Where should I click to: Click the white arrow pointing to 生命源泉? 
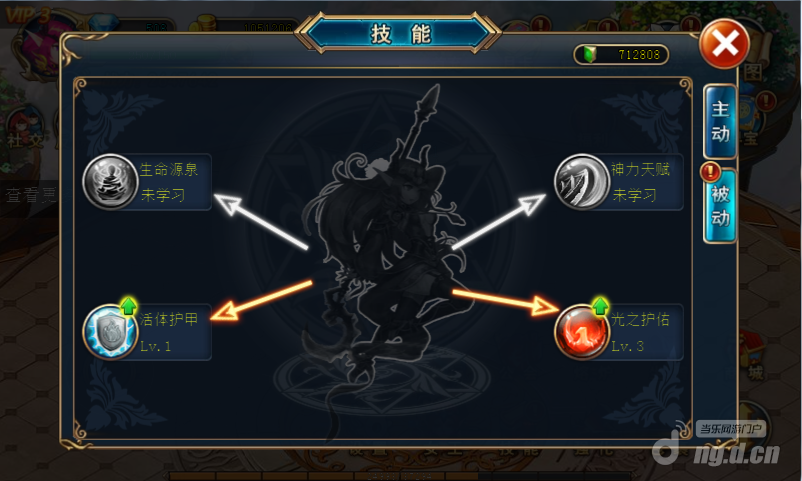(261, 222)
